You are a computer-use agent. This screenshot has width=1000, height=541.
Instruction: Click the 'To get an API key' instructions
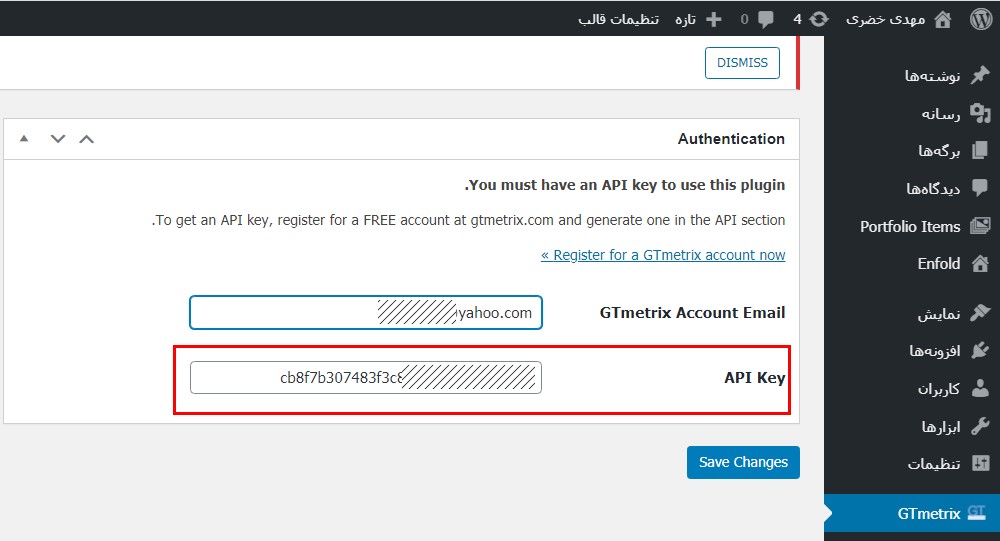point(469,220)
